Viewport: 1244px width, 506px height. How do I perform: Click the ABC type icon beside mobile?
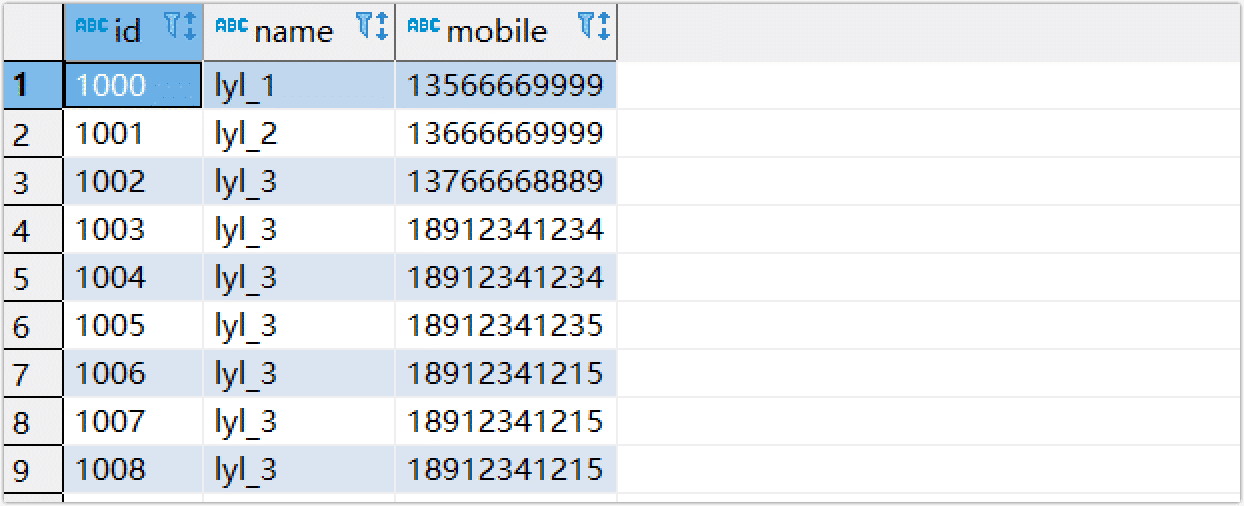point(423,27)
